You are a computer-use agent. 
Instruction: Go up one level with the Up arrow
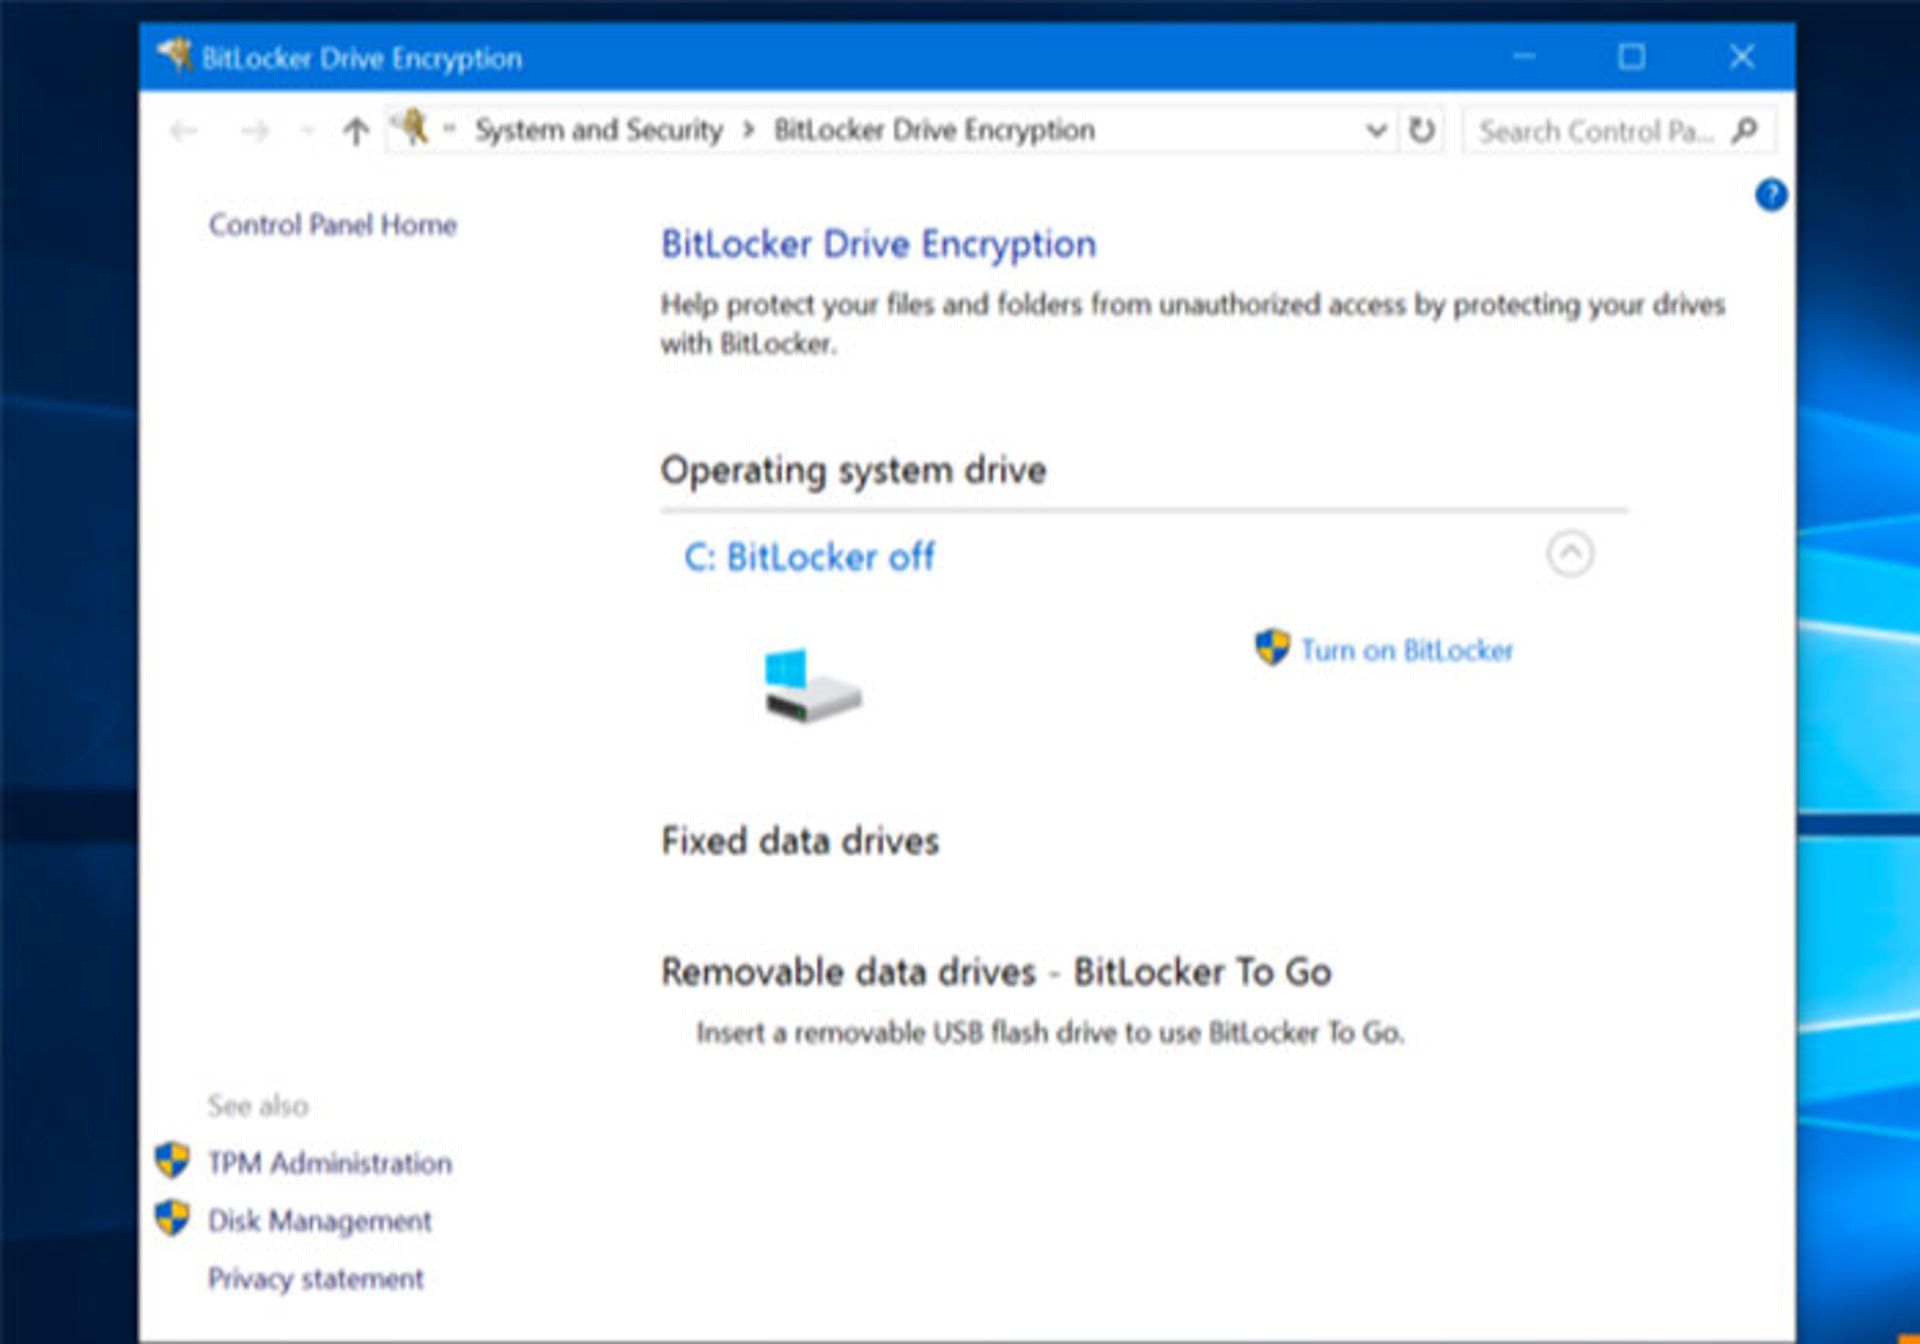[x=356, y=131]
